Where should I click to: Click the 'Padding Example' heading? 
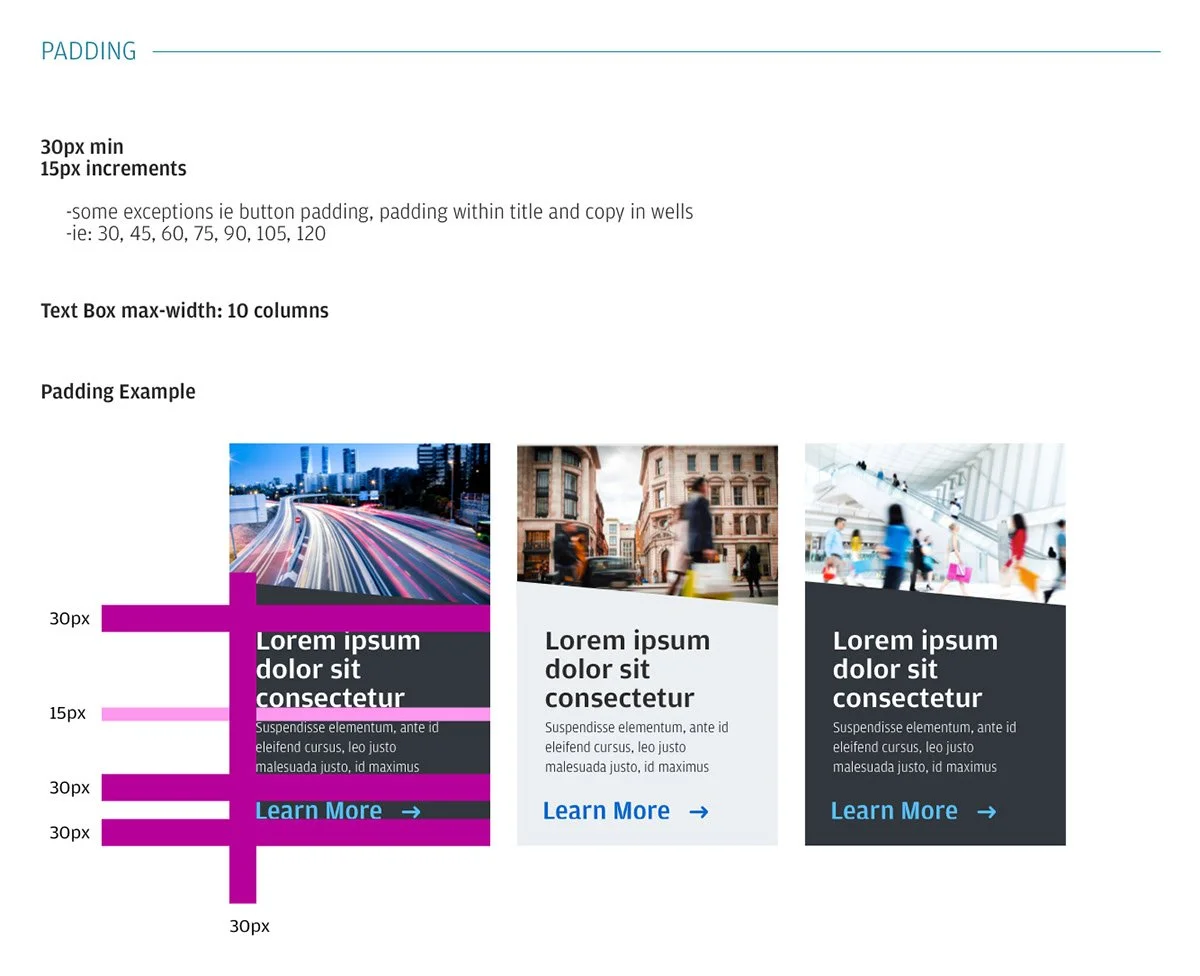[x=118, y=392]
